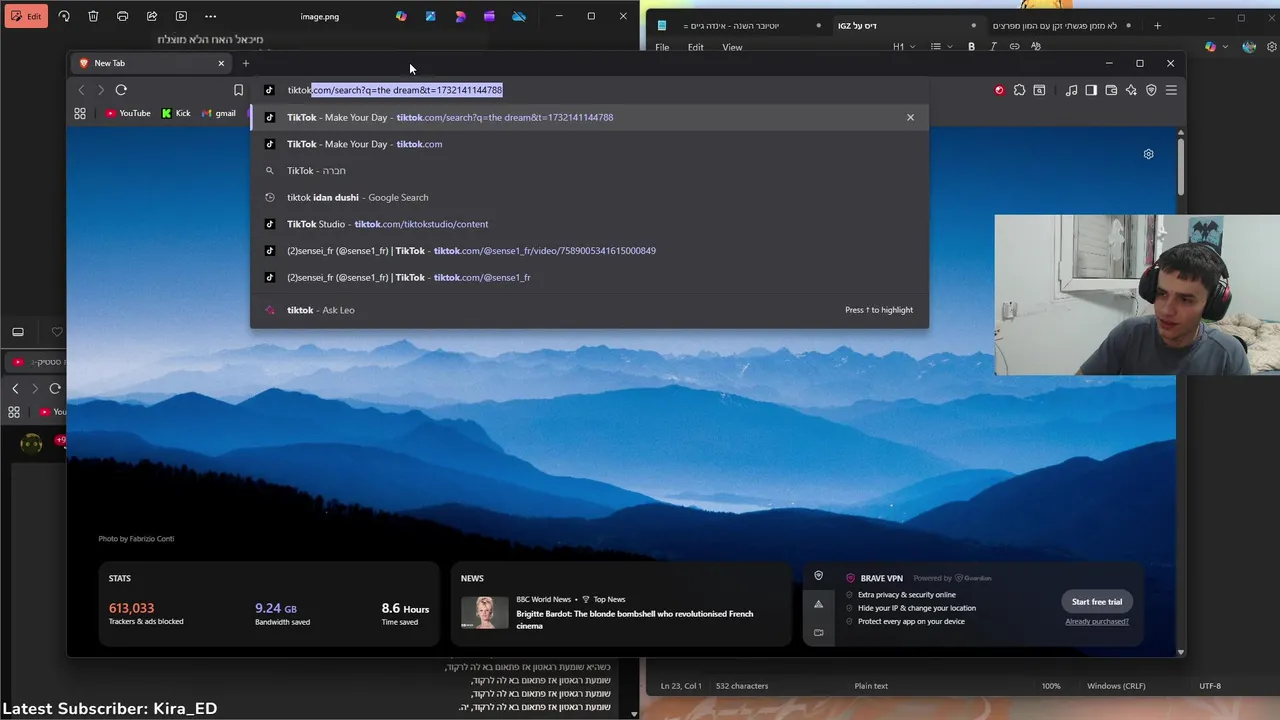Remove the highlighted suggestion with X

pos(910,117)
